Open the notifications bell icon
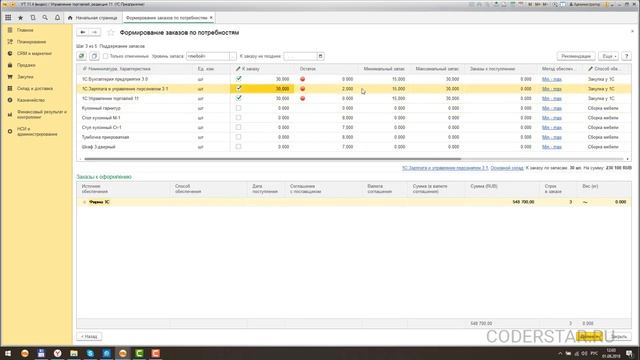Image resolution: width=640 pixels, height=360 pixels. click(x=57, y=18)
